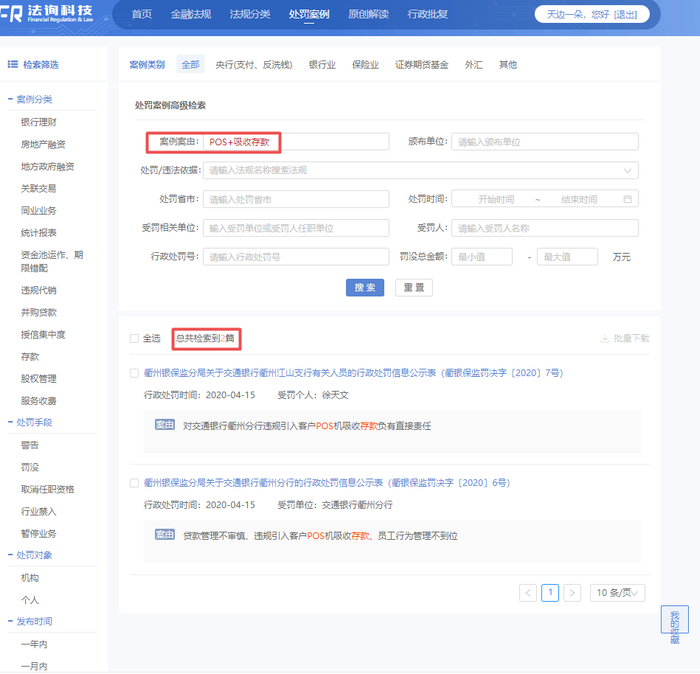Open the 〔2020〕6号 penalty result link

pyautogui.click(x=327, y=483)
